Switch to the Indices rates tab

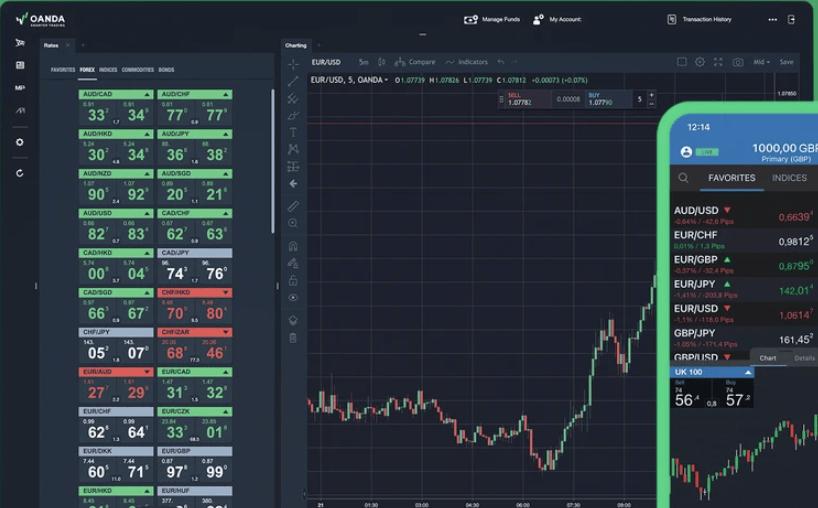(108, 70)
